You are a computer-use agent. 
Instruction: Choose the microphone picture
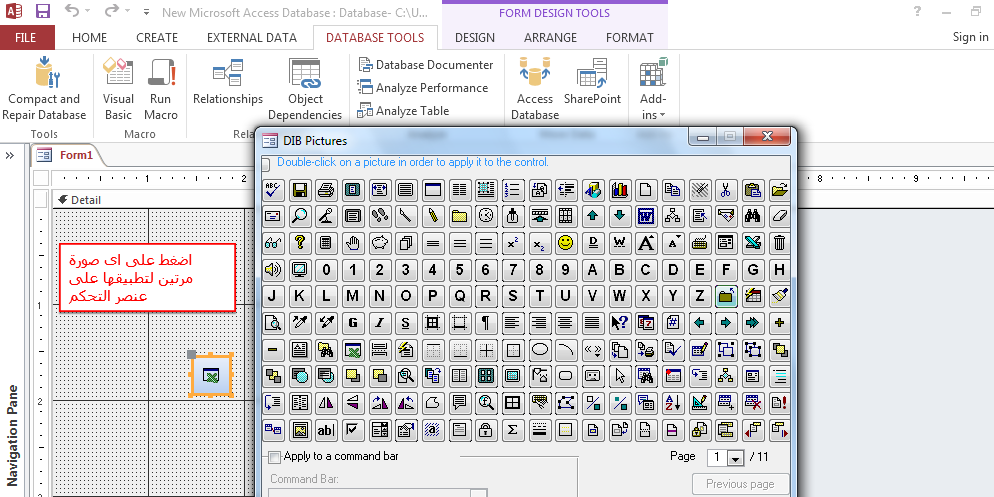326,216
